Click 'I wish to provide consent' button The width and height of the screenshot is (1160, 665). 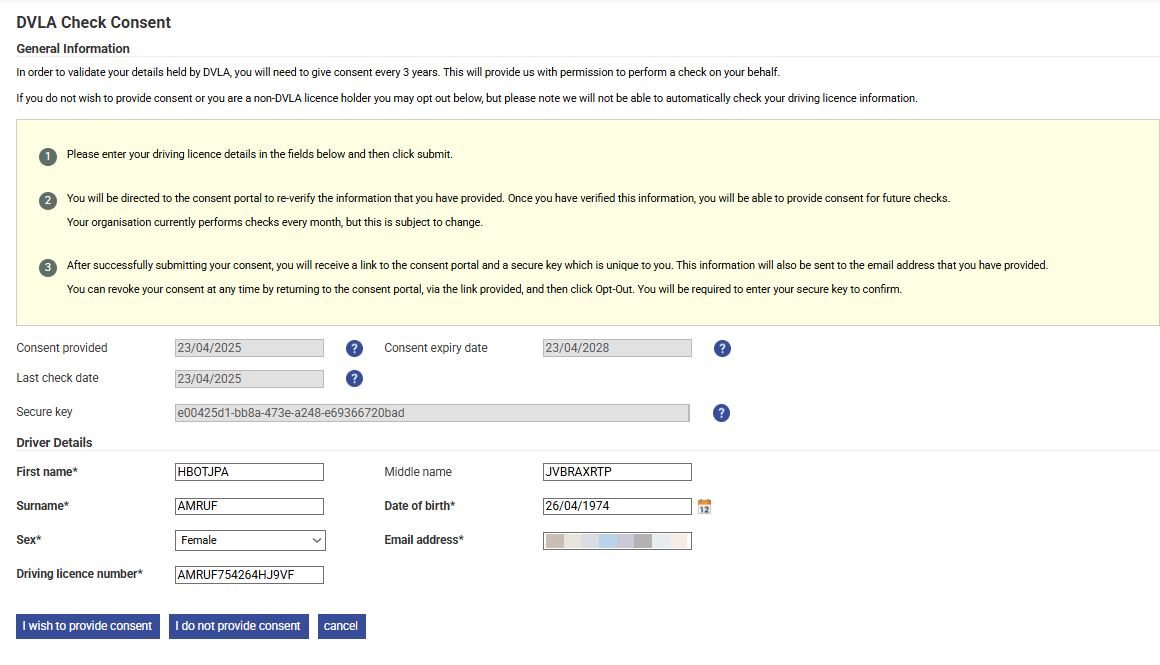click(x=88, y=627)
